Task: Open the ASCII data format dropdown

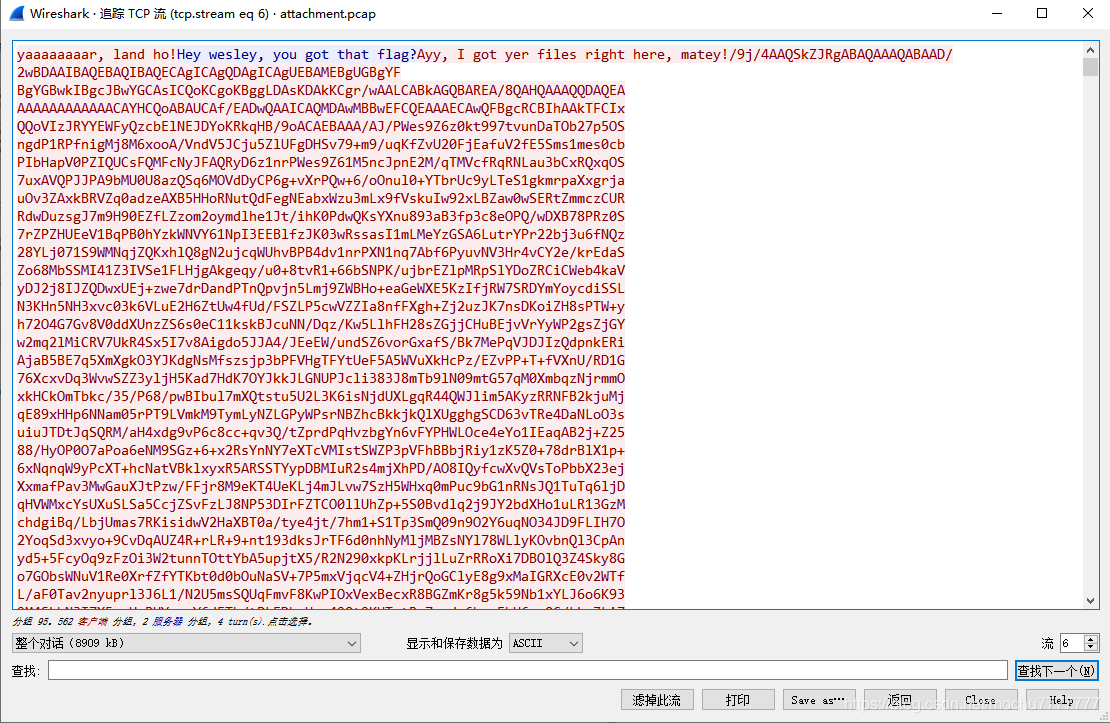Action: click(545, 643)
